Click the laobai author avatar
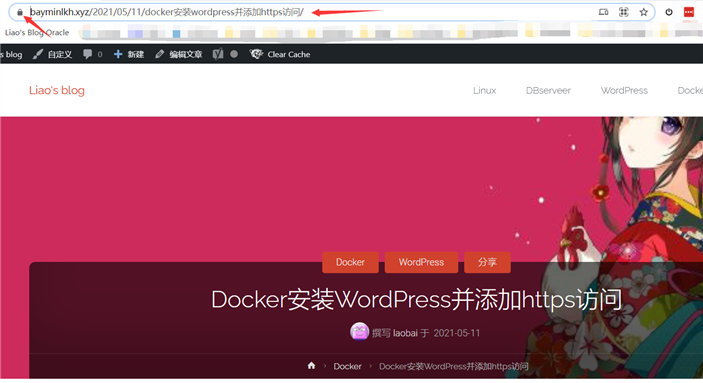The width and height of the screenshot is (703, 383). coord(359,332)
